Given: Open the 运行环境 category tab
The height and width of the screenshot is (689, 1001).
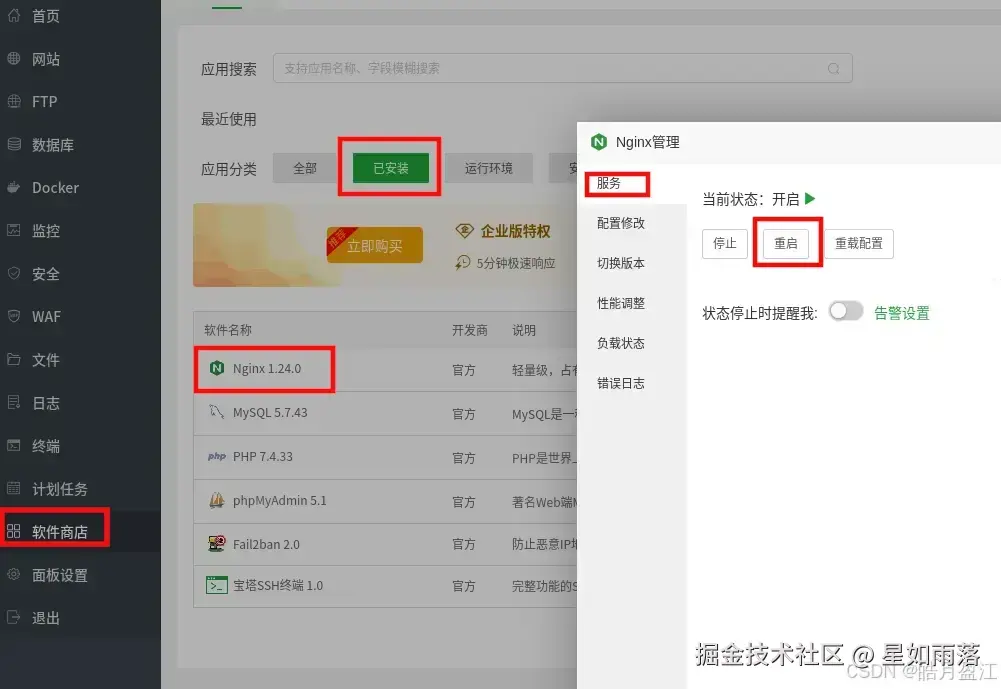Looking at the screenshot, I should [489, 167].
